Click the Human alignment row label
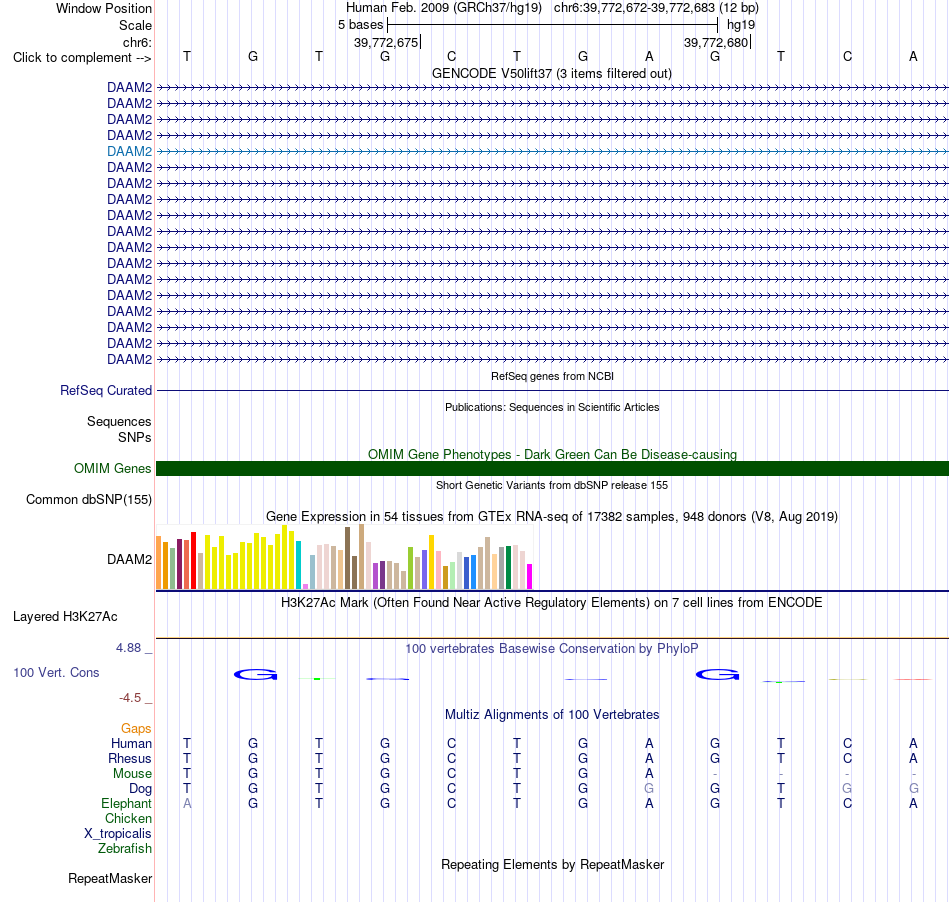 click(x=131, y=744)
